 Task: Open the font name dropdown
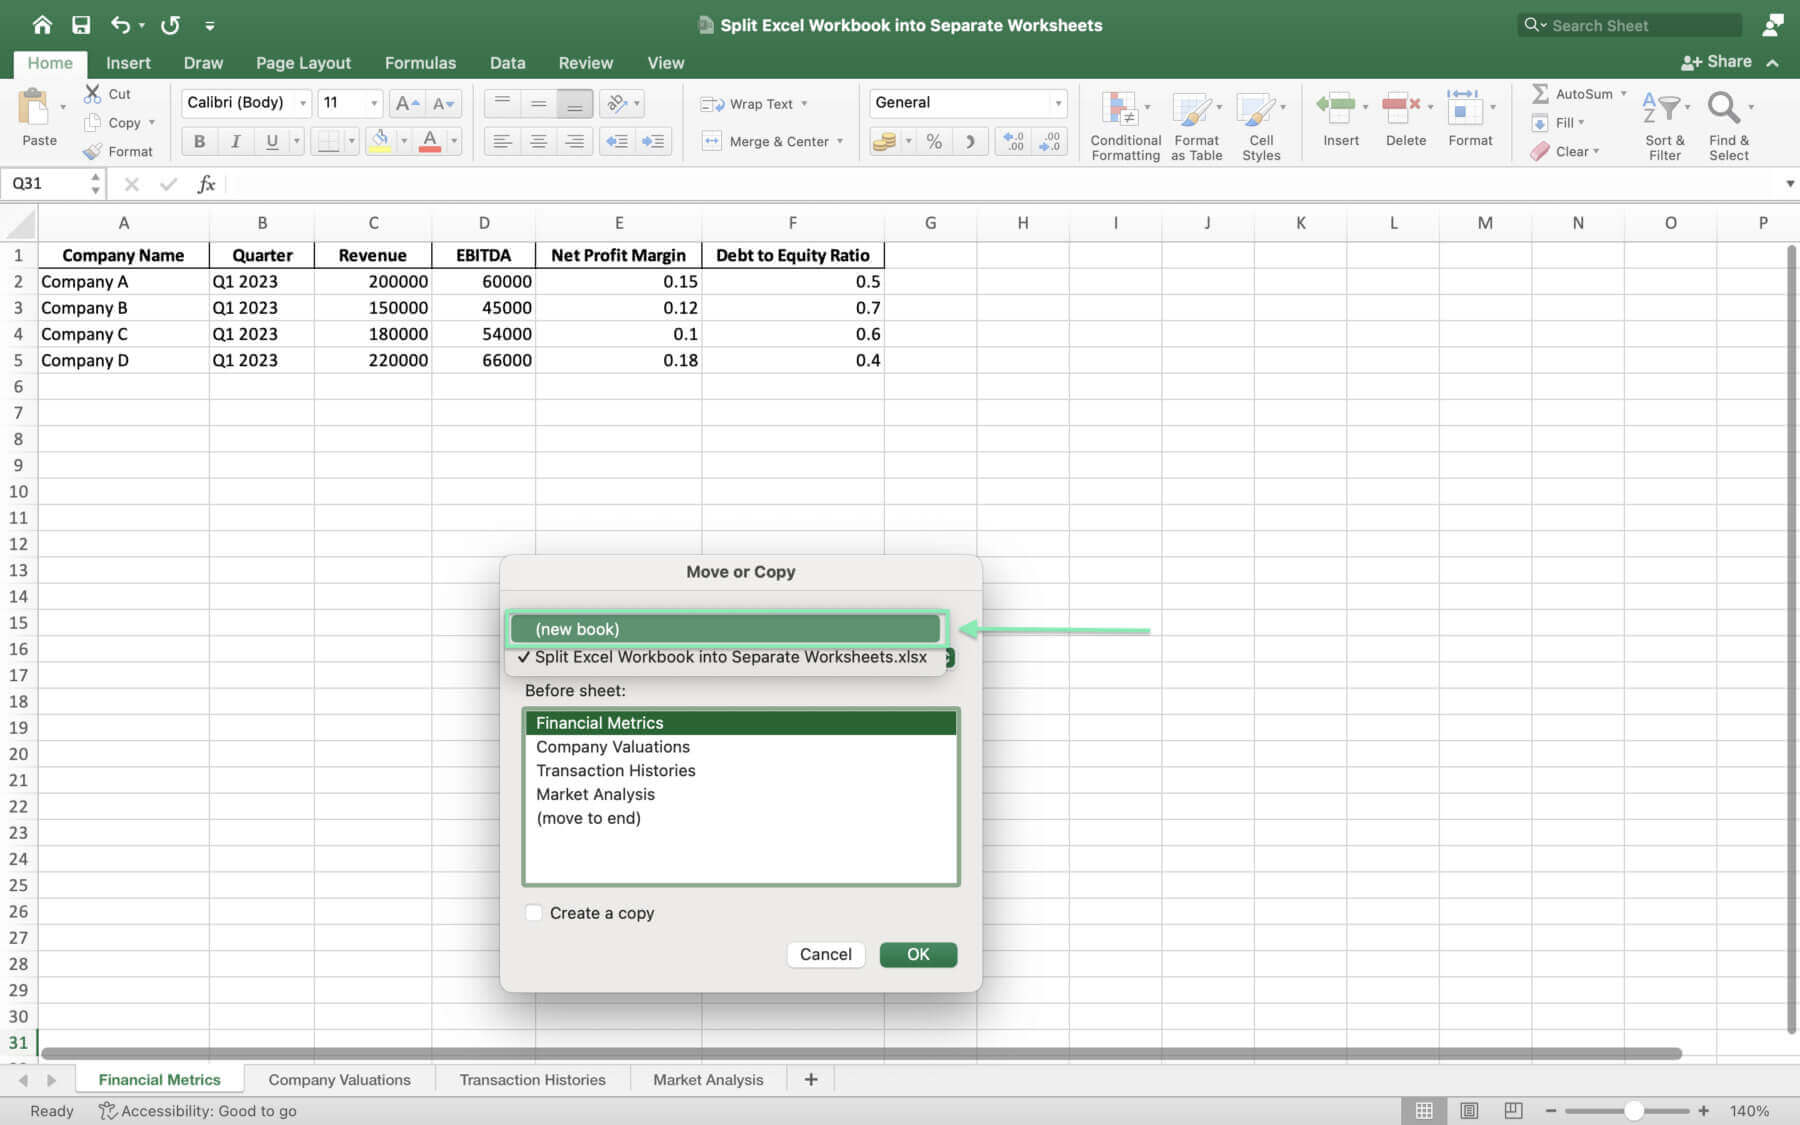click(x=303, y=103)
